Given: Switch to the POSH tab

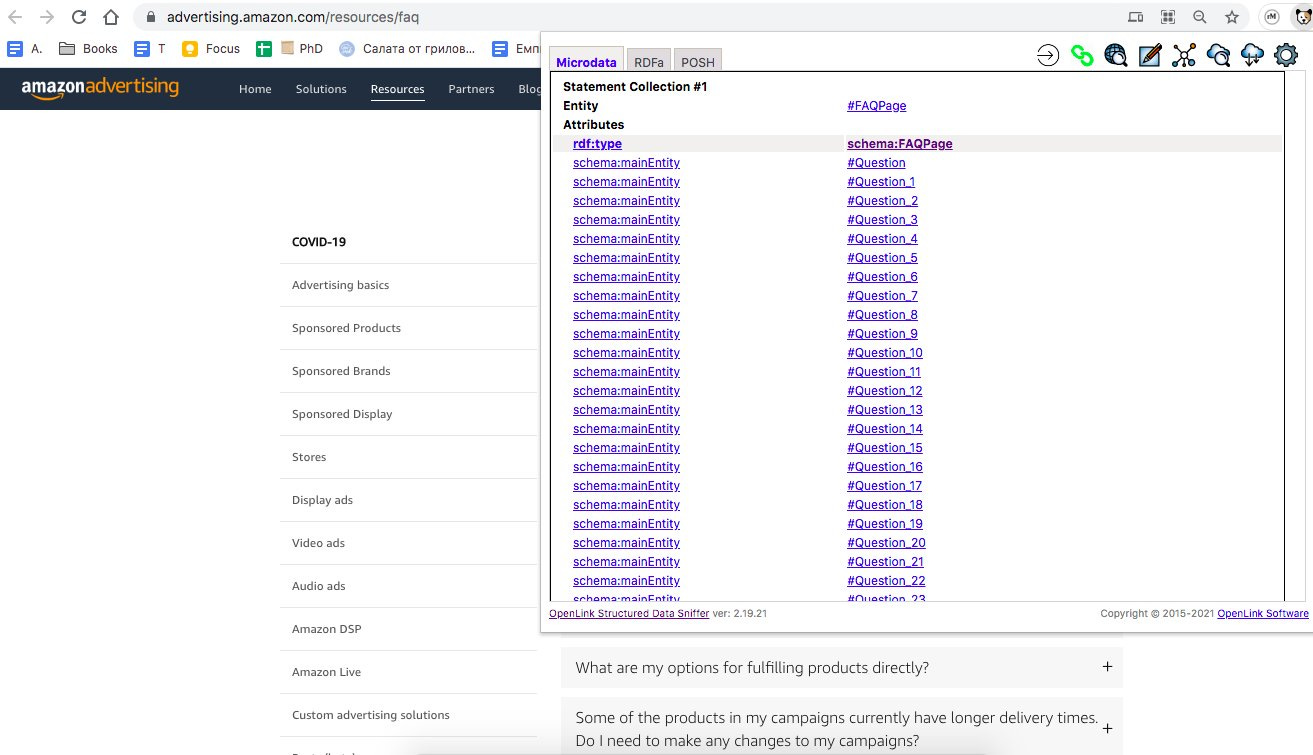Looking at the screenshot, I should click(x=698, y=61).
